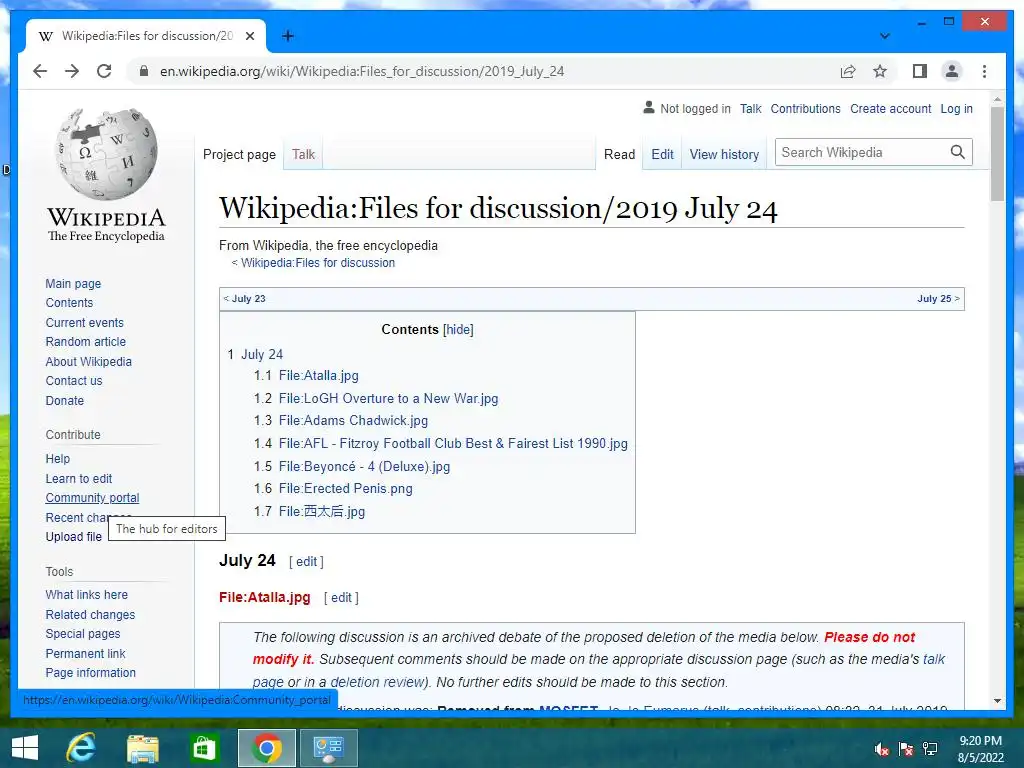
Task: Switch to the Project page tab
Action: pyautogui.click(x=239, y=154)
